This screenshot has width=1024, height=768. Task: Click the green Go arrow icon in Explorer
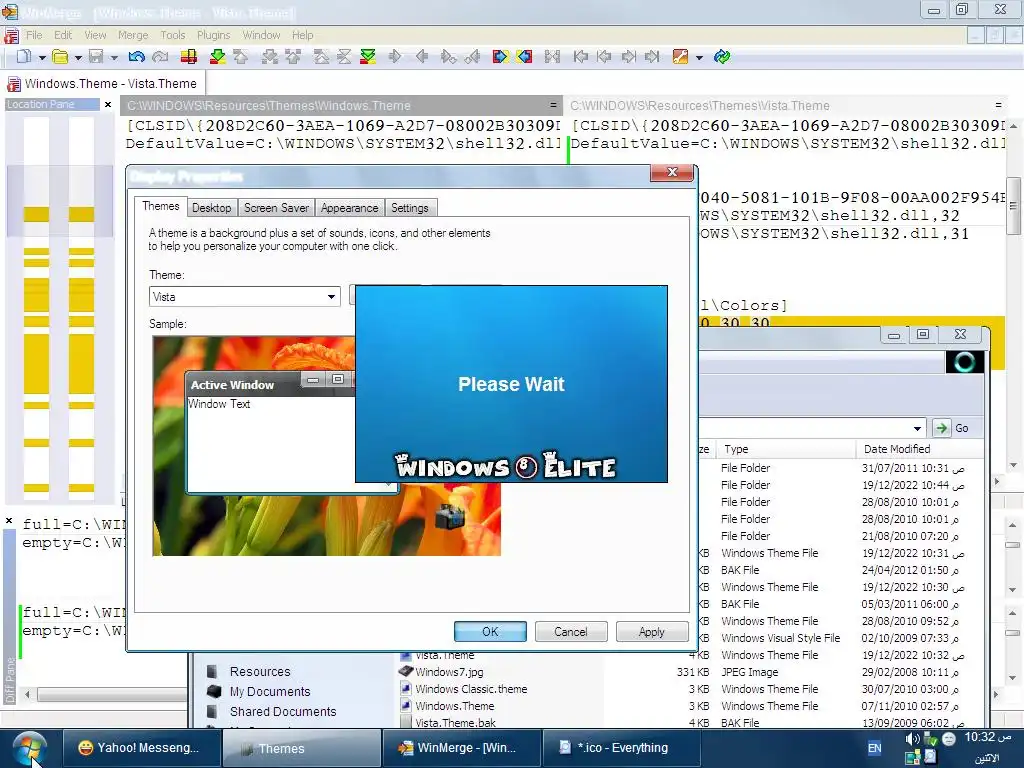[x=941, y=428]
